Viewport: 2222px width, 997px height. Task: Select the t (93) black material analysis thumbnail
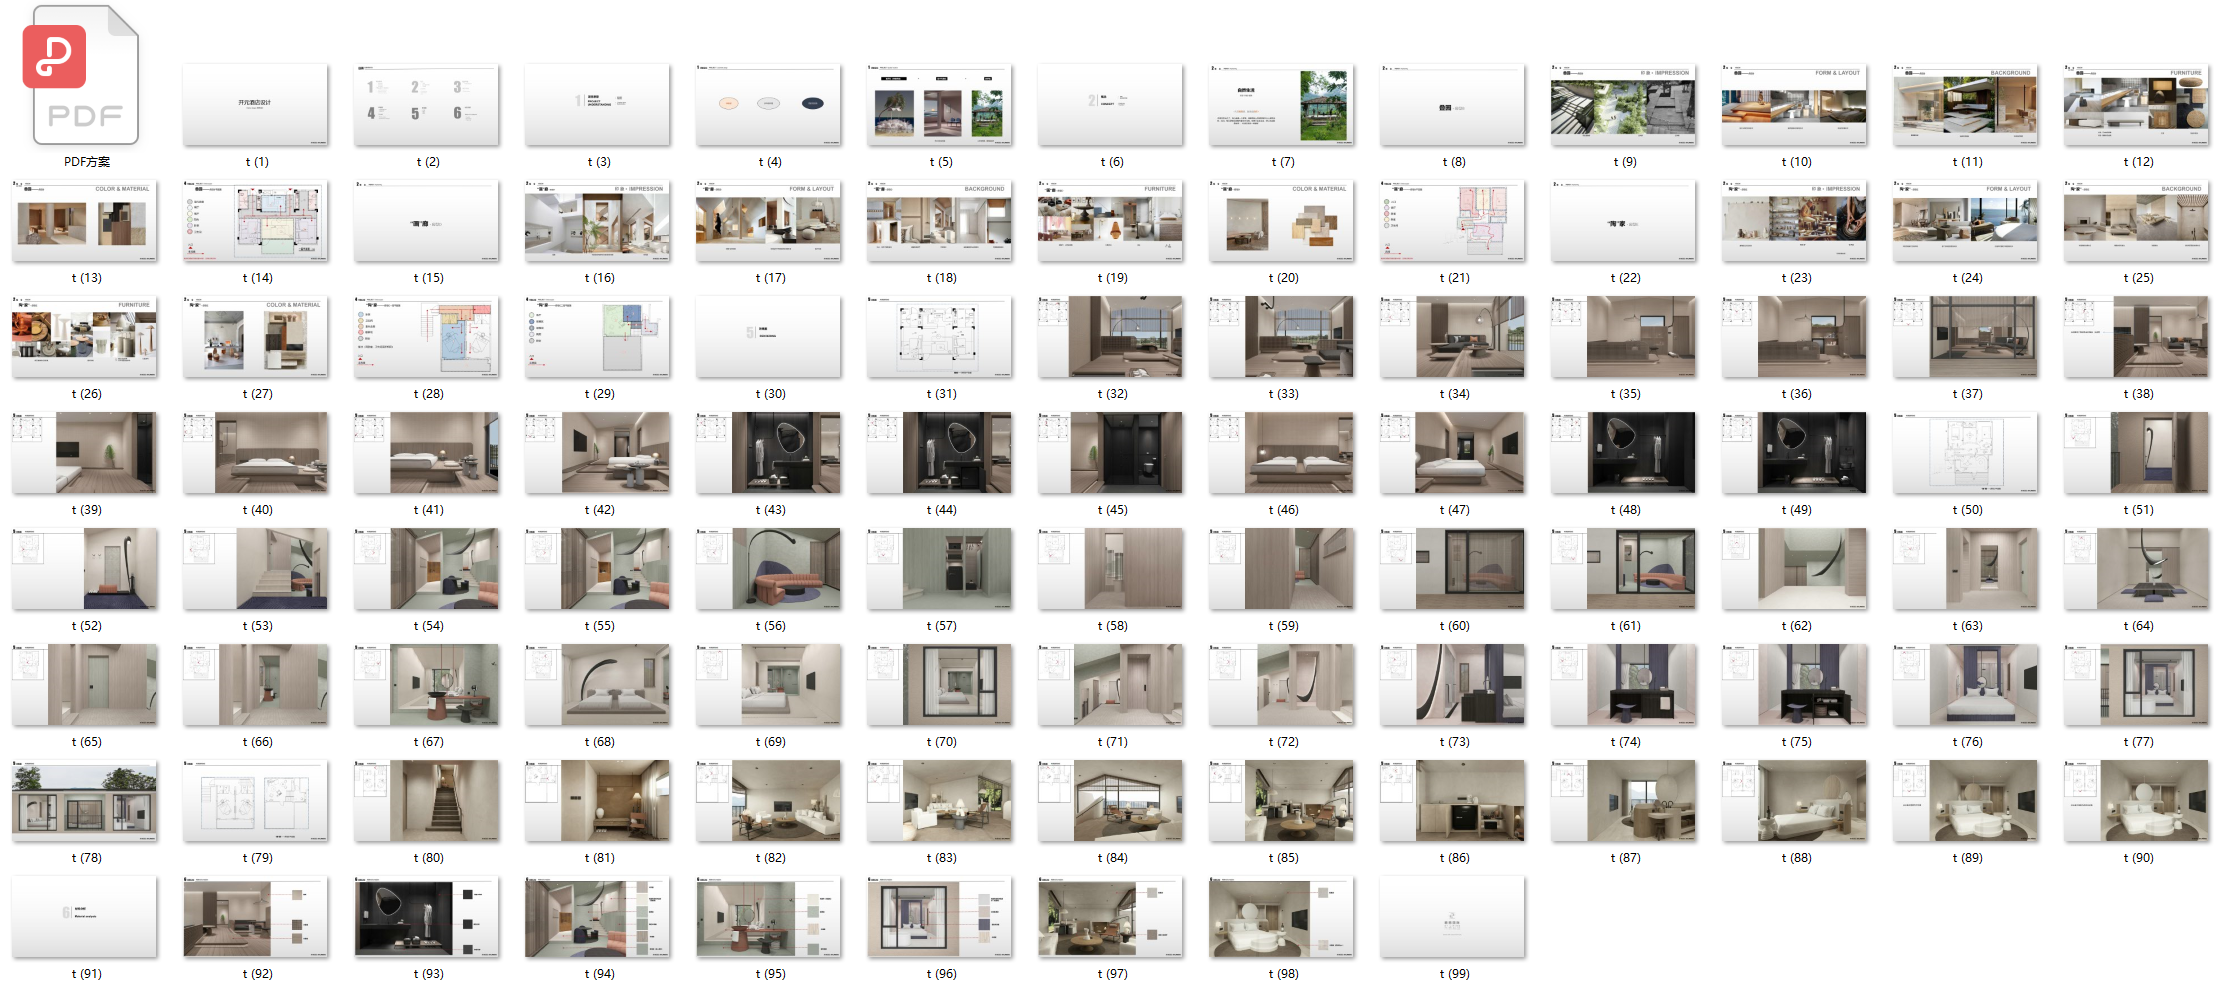pos(426,917)
